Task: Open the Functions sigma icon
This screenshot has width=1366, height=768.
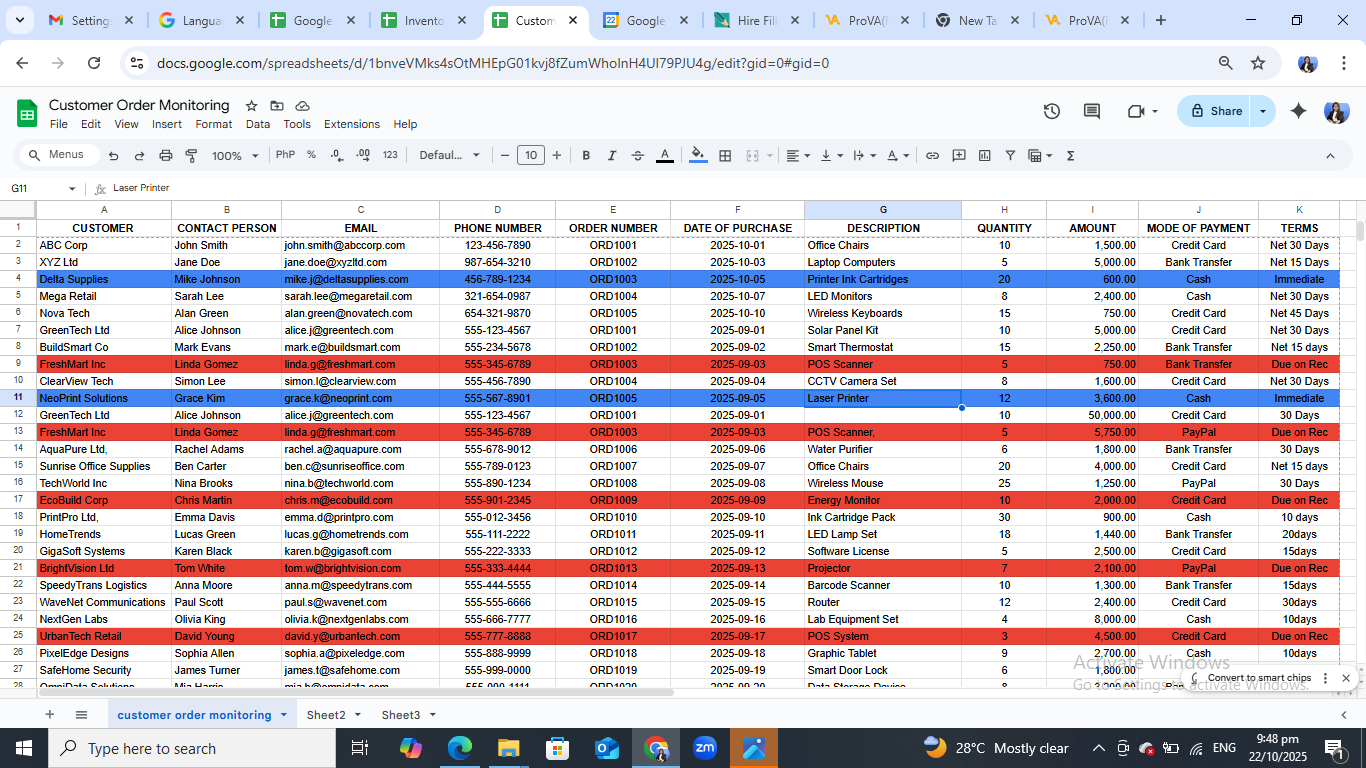Action: 1070,156
